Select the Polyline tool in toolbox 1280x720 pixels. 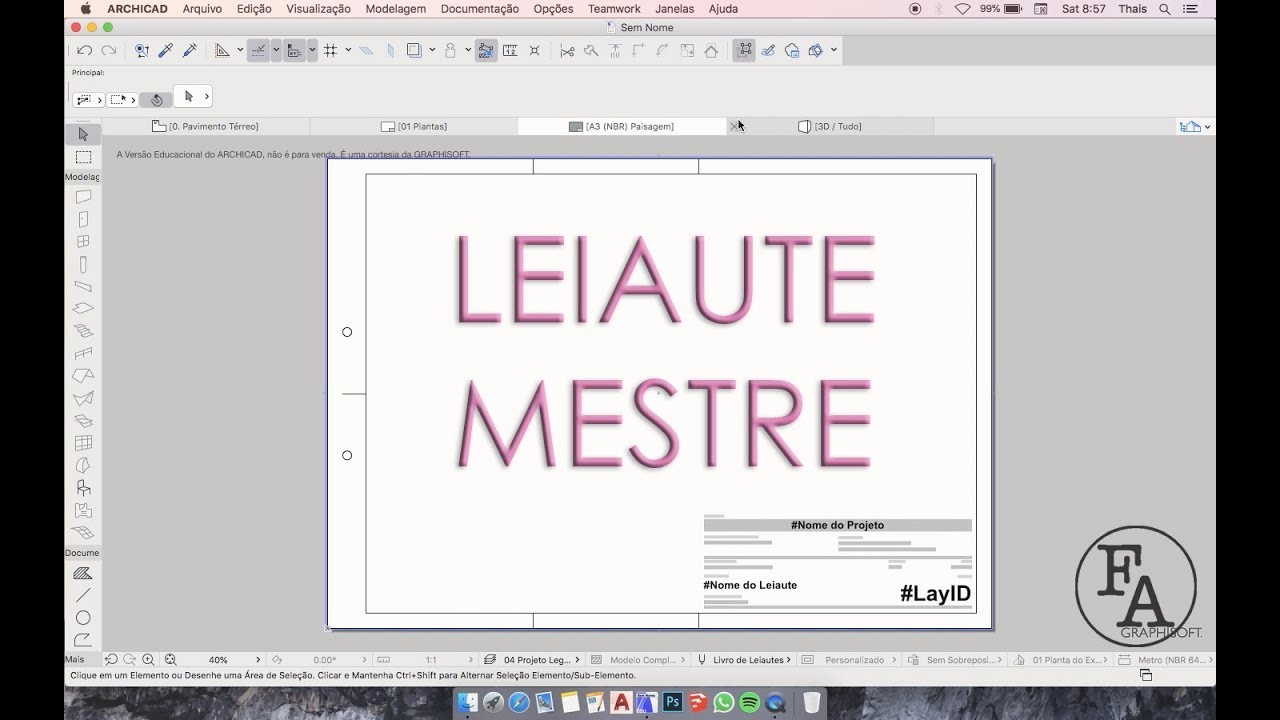point(83,640)
